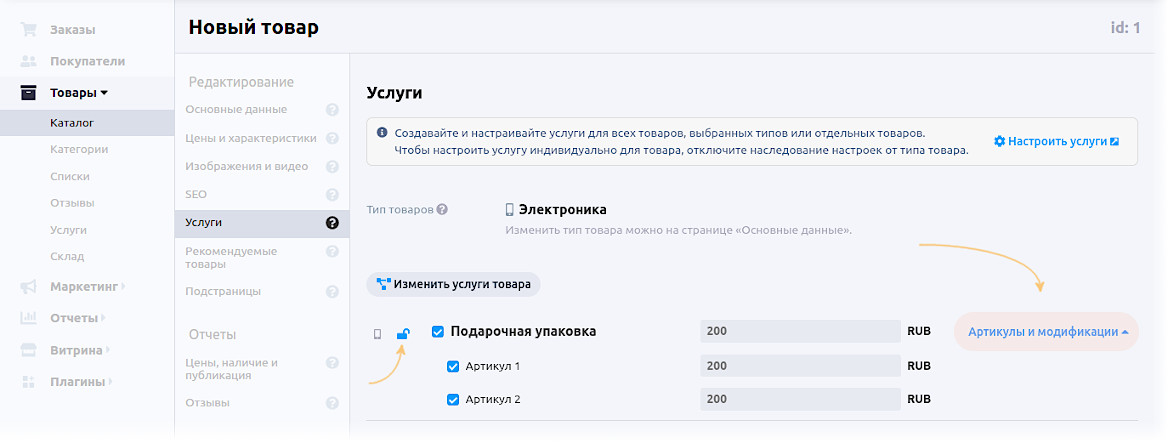Screen dimensions: 1168x443
Task: Disable the Артикул 2 checkbox
Action: pyautogui.click(x=453, y=399)
